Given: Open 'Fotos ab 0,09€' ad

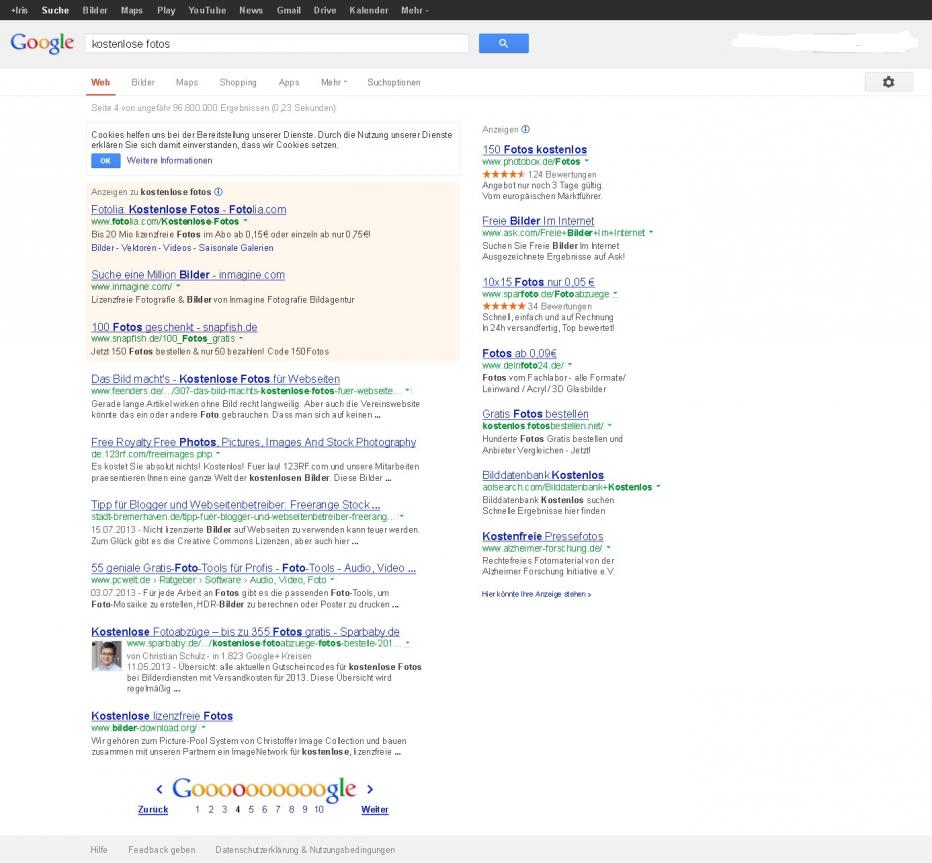Looking at the screenshot, I should [x=519, y=353].
